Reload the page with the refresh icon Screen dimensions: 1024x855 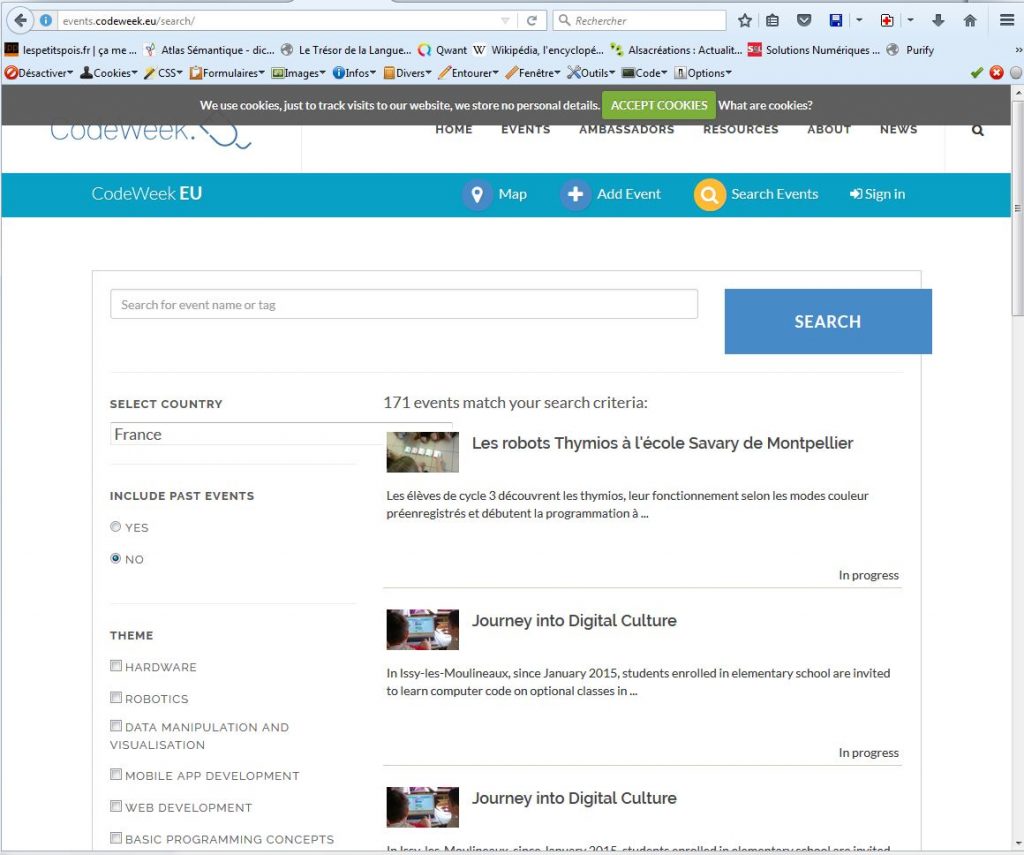point(532,20)
